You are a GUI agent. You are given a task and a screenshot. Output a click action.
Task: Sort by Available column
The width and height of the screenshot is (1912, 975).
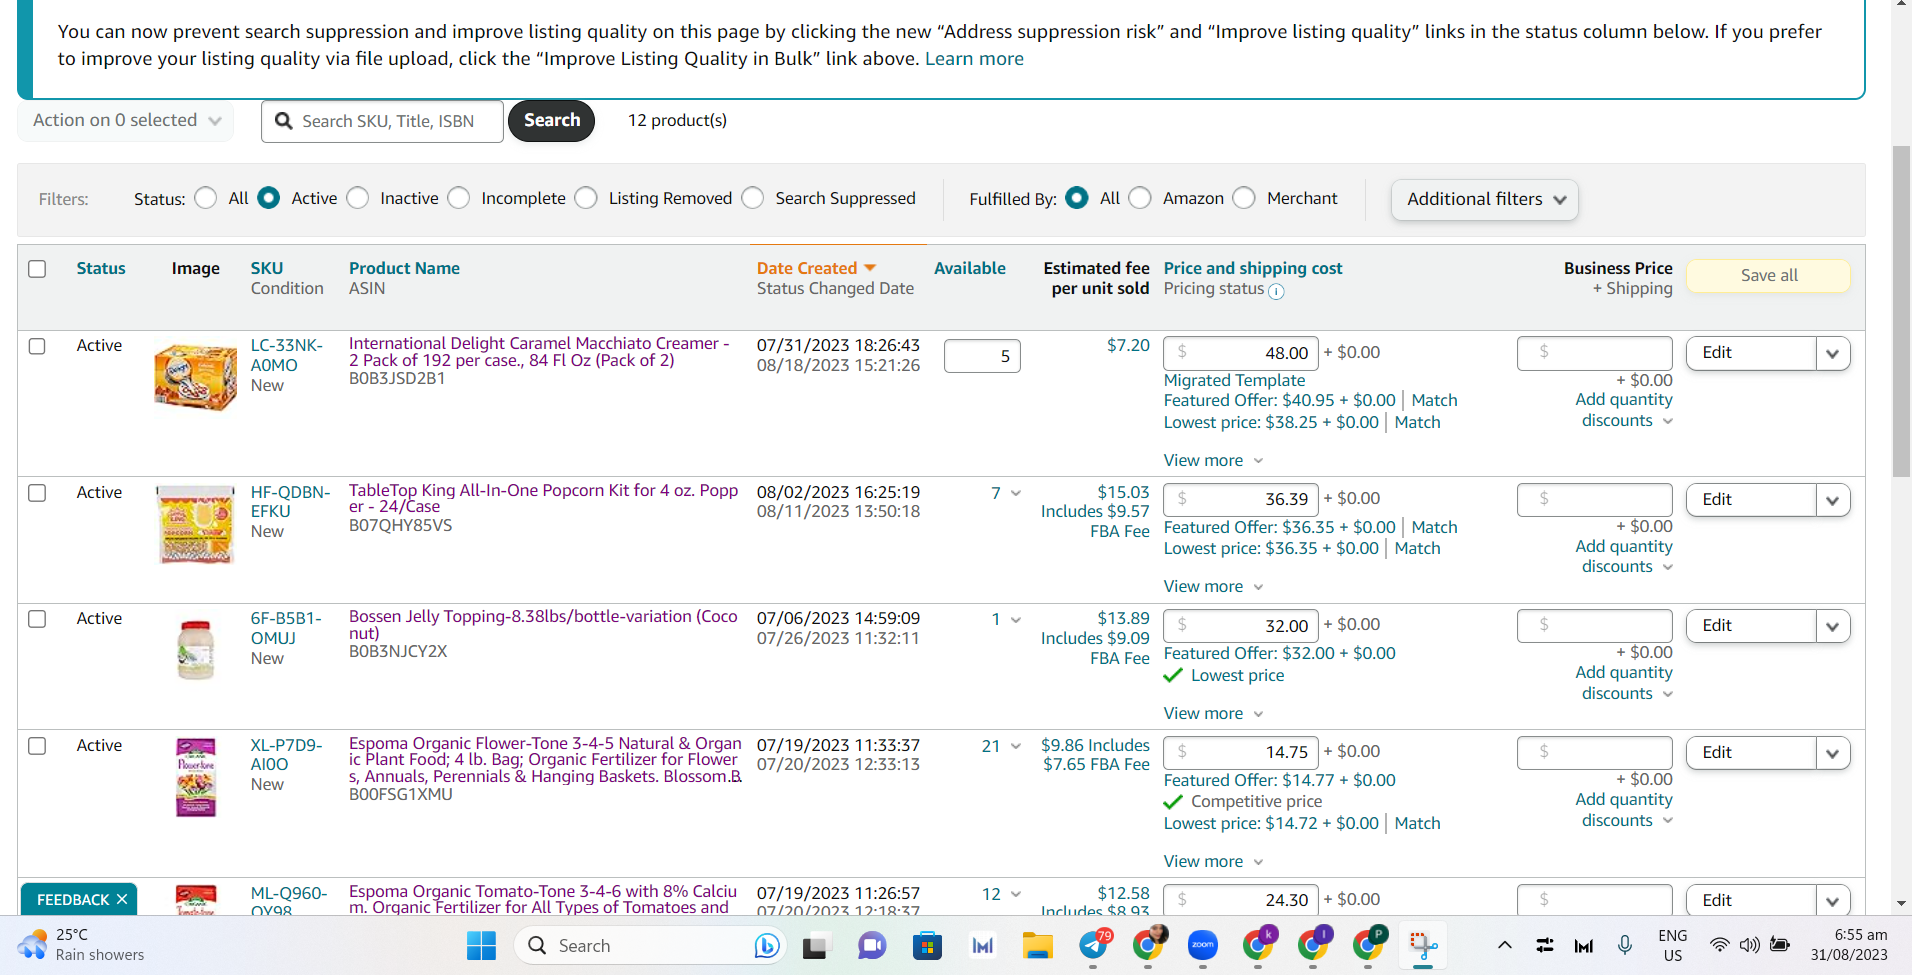coord(970,268)
